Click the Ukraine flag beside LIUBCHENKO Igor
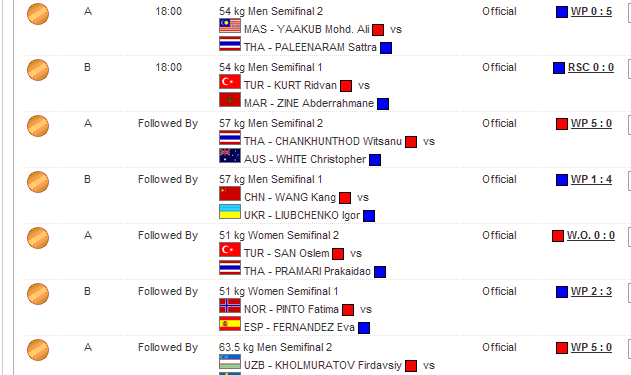 230,212
